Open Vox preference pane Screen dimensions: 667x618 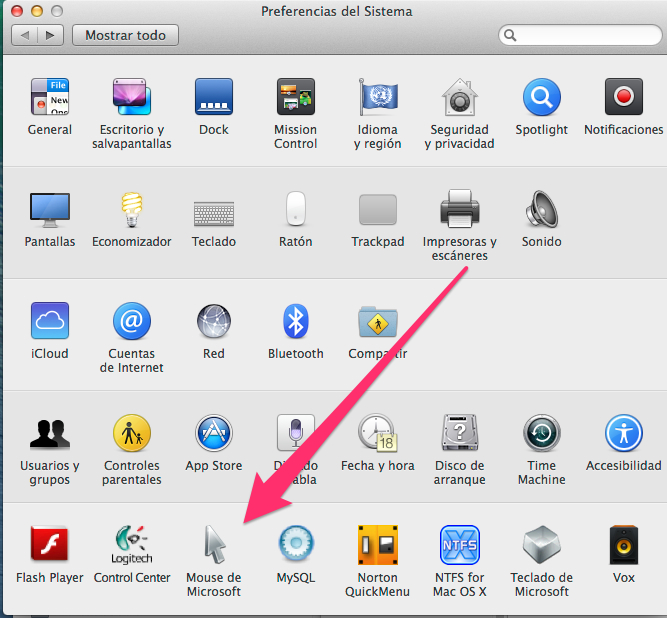point(624,545)
